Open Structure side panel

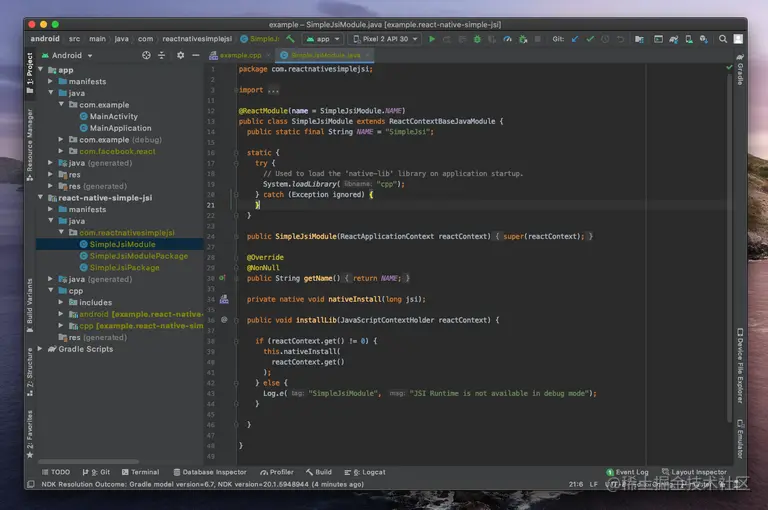click(x=30, y=372)
